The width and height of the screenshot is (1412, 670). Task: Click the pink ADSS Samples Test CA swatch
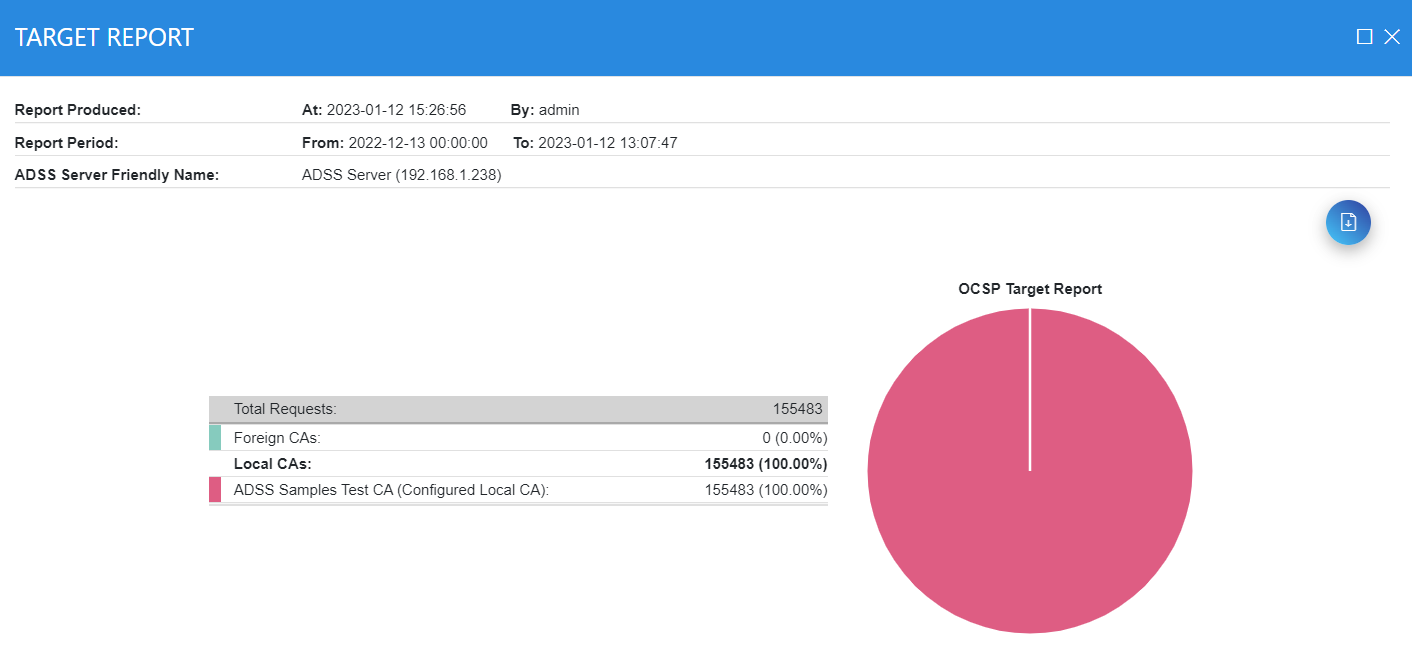tap(215, 490)
